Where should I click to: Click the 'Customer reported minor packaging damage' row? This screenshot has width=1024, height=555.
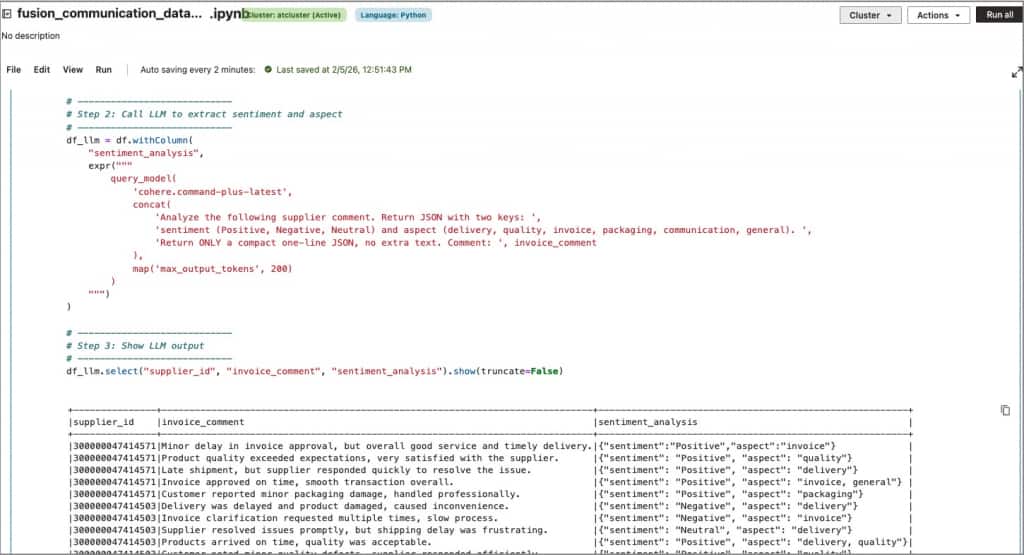click(x=490, y=494)
